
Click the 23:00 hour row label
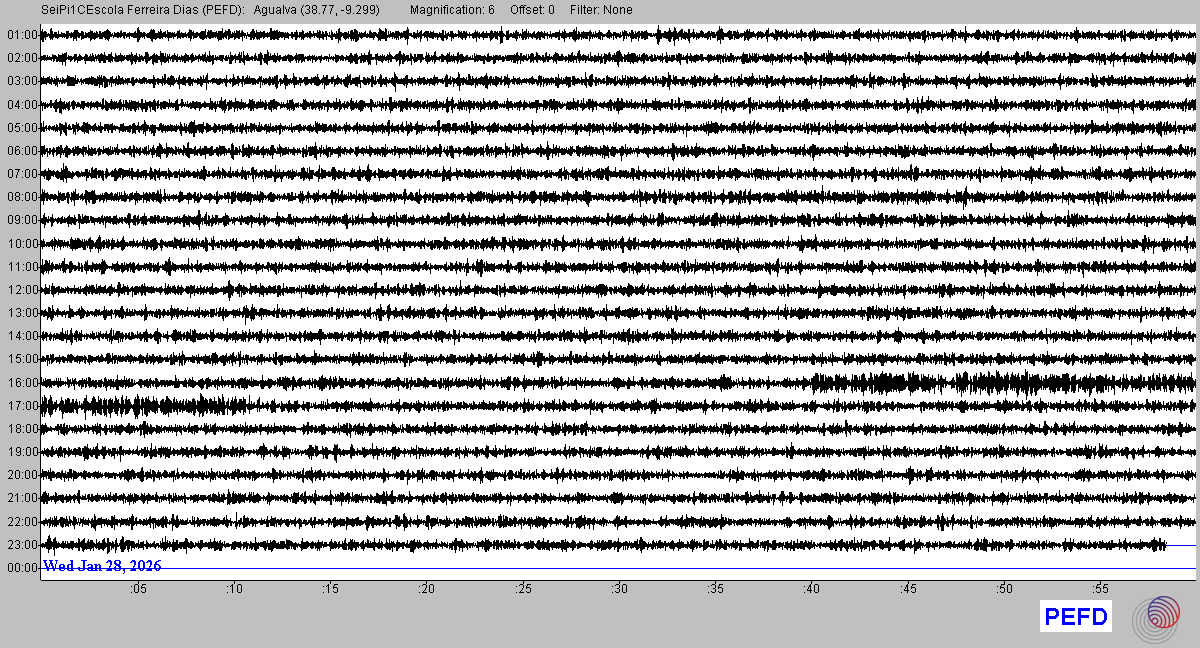(x=21, y=545)
